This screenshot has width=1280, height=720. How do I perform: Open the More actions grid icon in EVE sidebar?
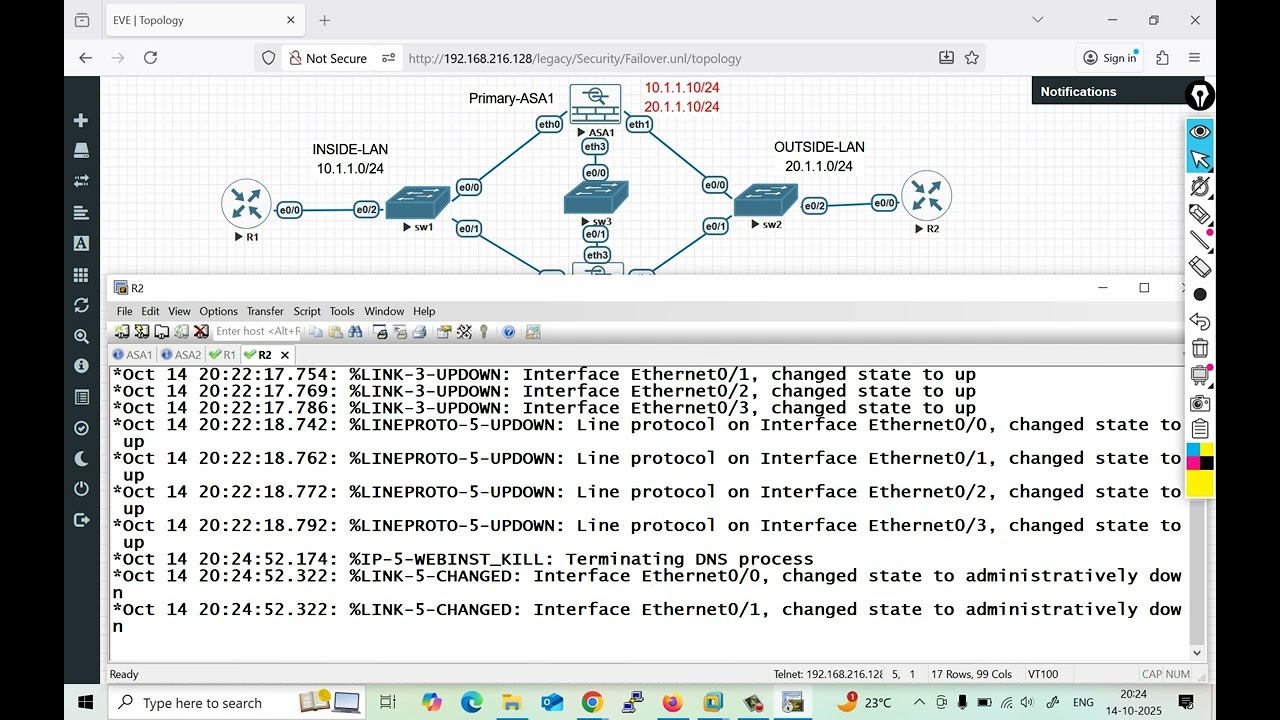pos(81,274)
